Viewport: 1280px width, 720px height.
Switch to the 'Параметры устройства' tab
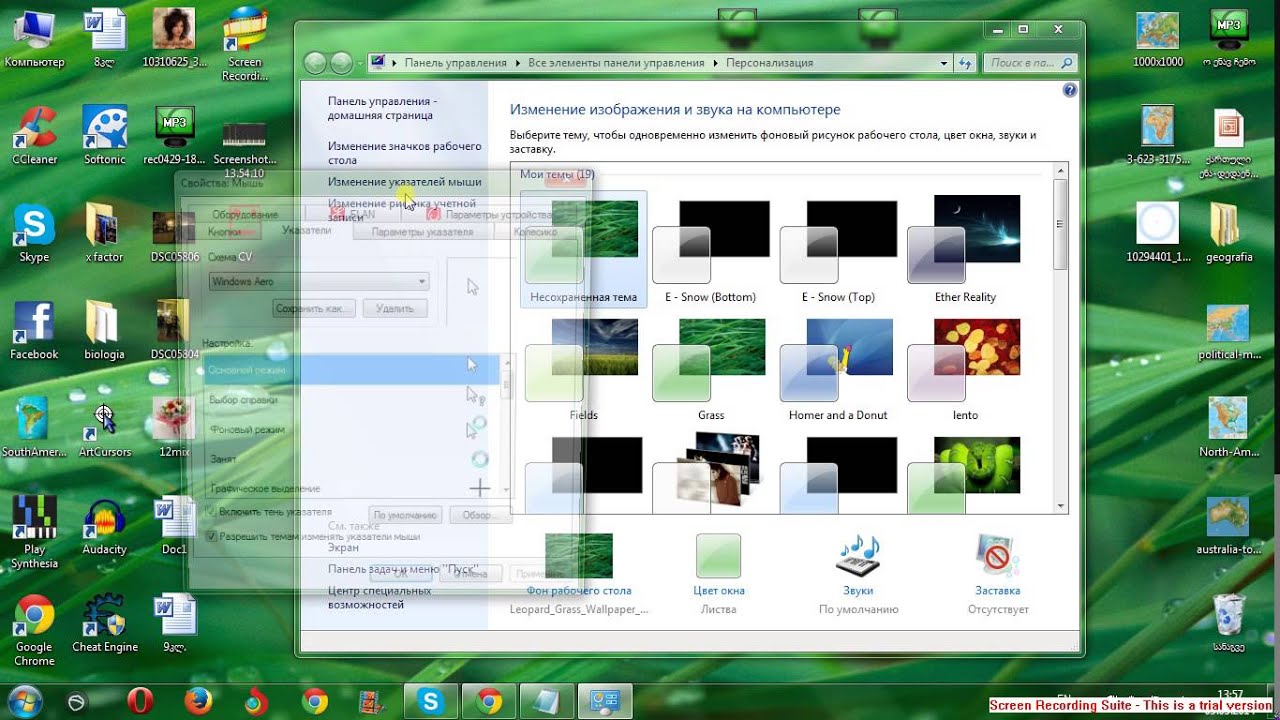[490, 215]
